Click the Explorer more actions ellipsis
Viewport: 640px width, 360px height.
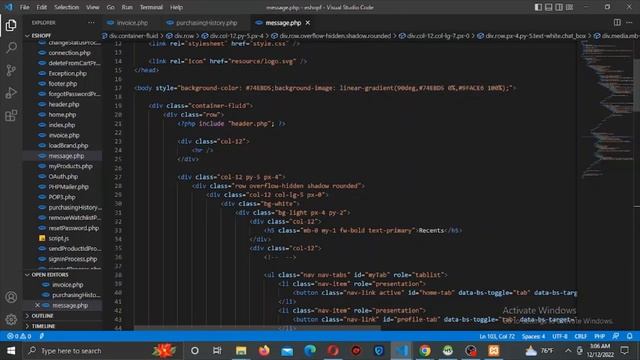click(x=91, y=23)
